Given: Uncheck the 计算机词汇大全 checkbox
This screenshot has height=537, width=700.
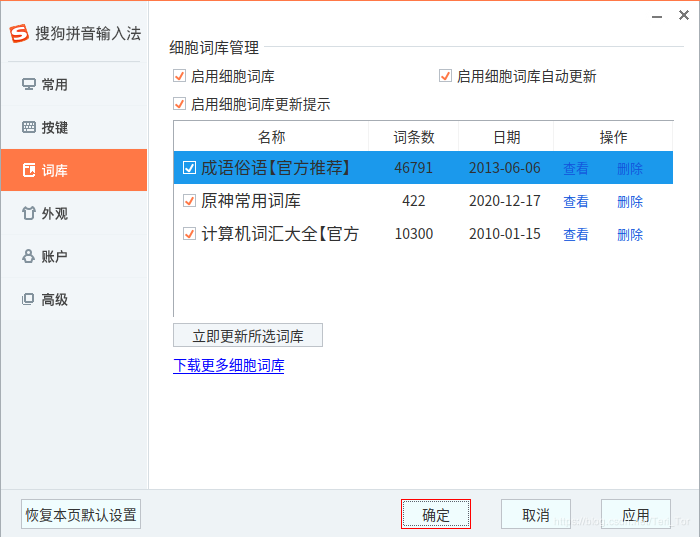Looking at the screenshot, I should (x=189, y=234).
